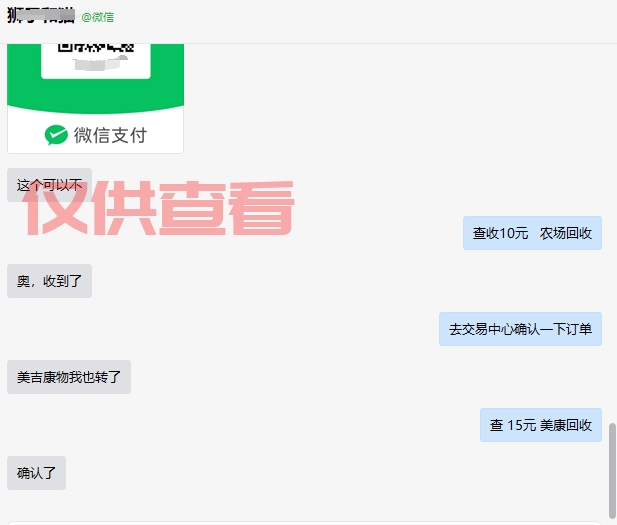This screenshot has height=525, width=617.
Task: Select the message 查 15元 美康回收
Action: 541,425
